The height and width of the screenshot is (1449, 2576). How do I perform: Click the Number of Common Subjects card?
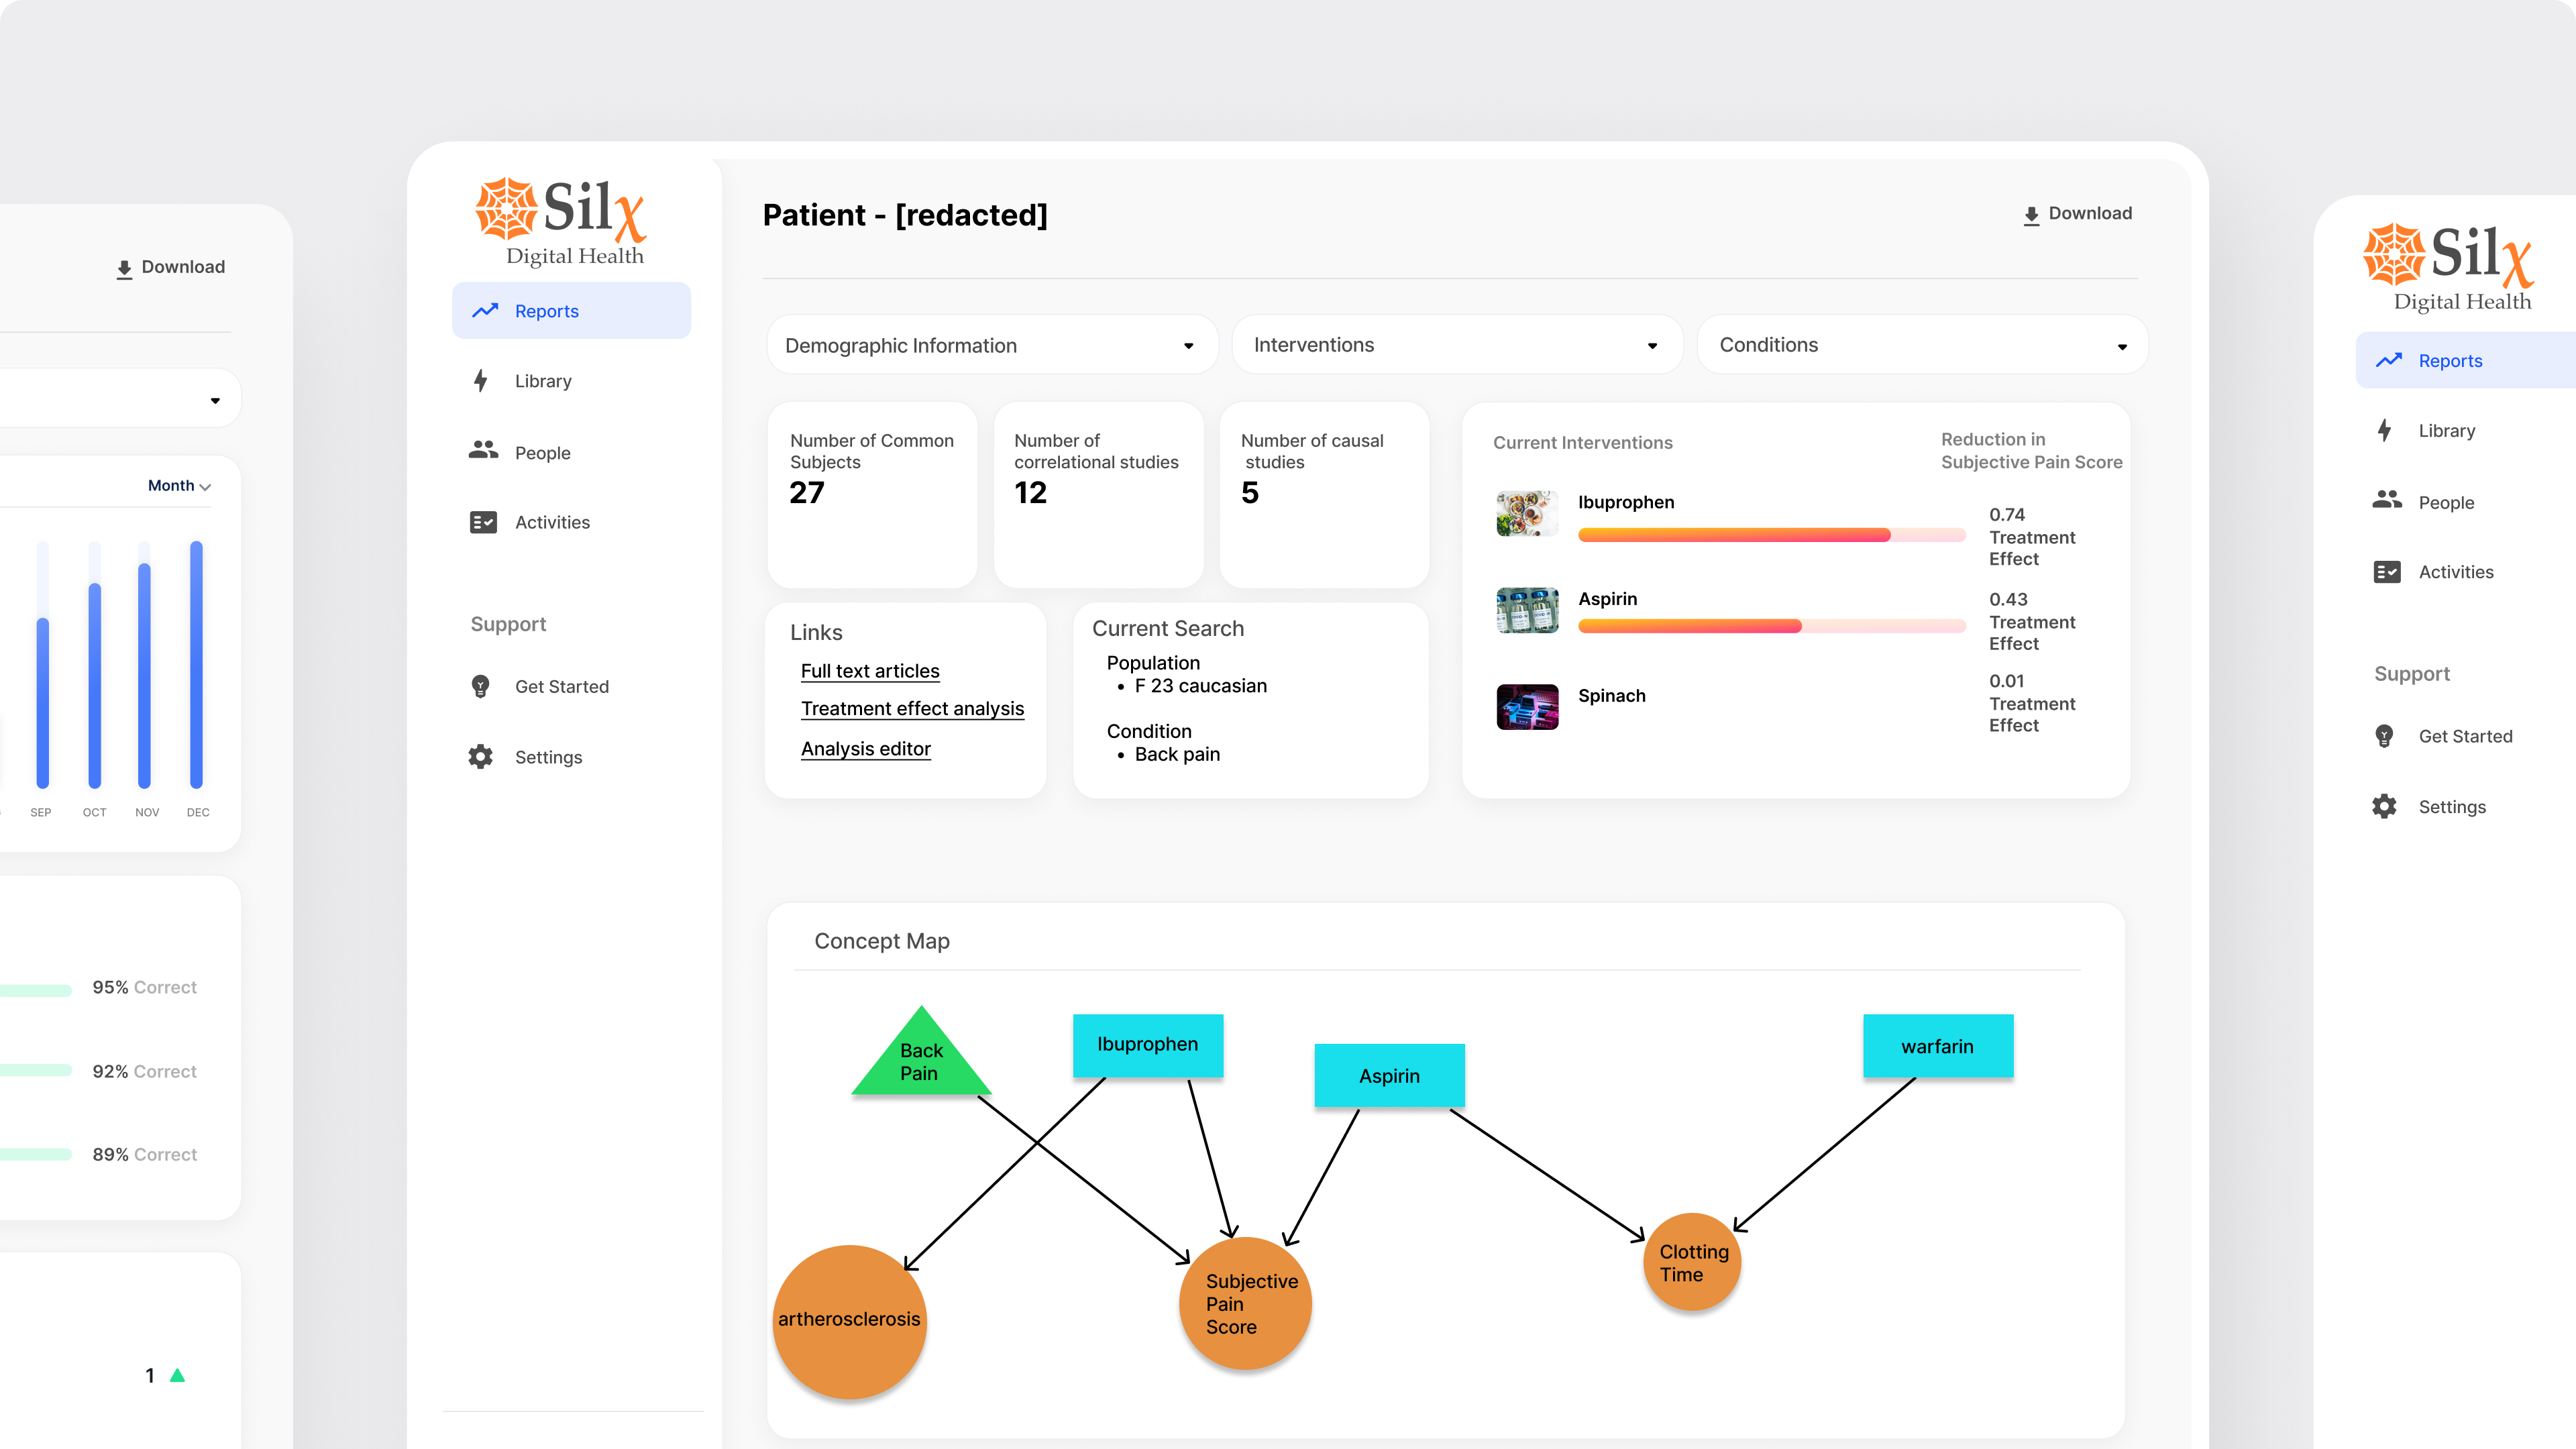(x=872, y=494)
